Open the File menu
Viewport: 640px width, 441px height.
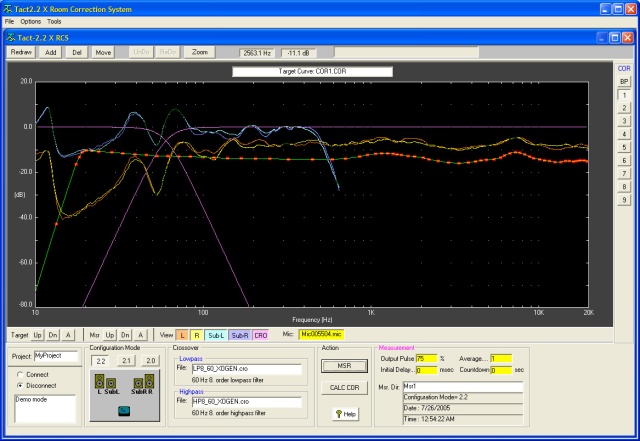[9, 21]
